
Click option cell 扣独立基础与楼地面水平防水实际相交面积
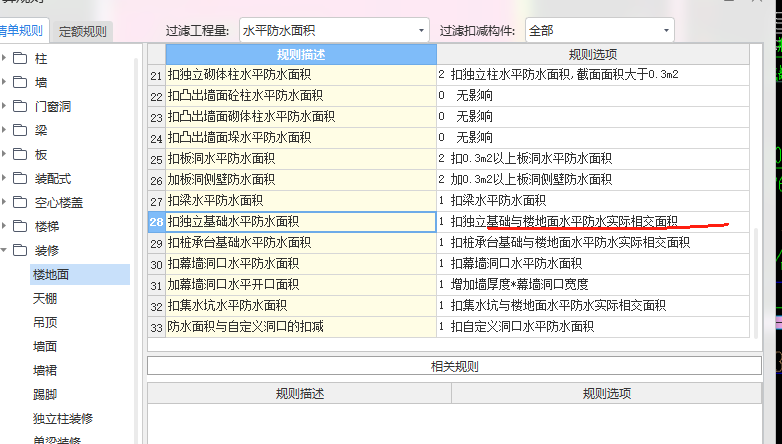pyautogui.click(x=593, y=222)
